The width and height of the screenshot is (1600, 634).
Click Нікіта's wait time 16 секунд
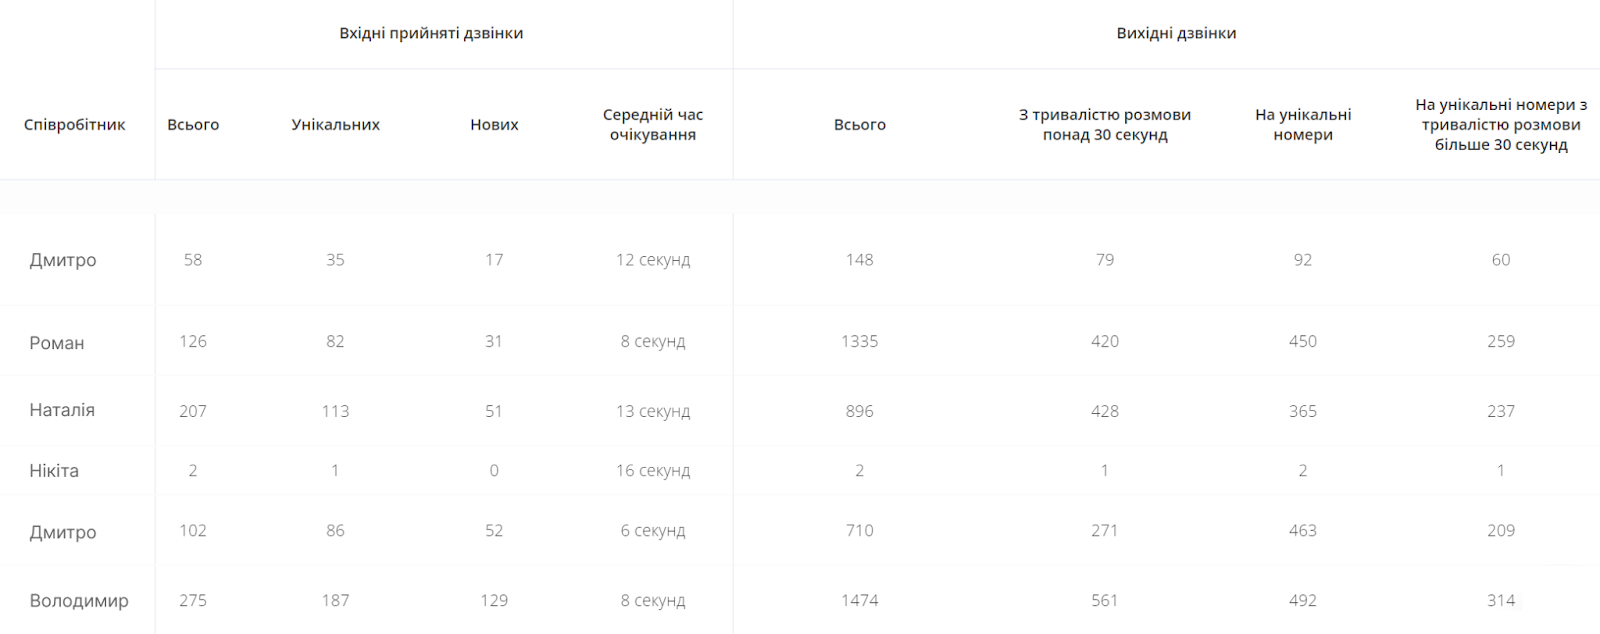coord(653,471)
